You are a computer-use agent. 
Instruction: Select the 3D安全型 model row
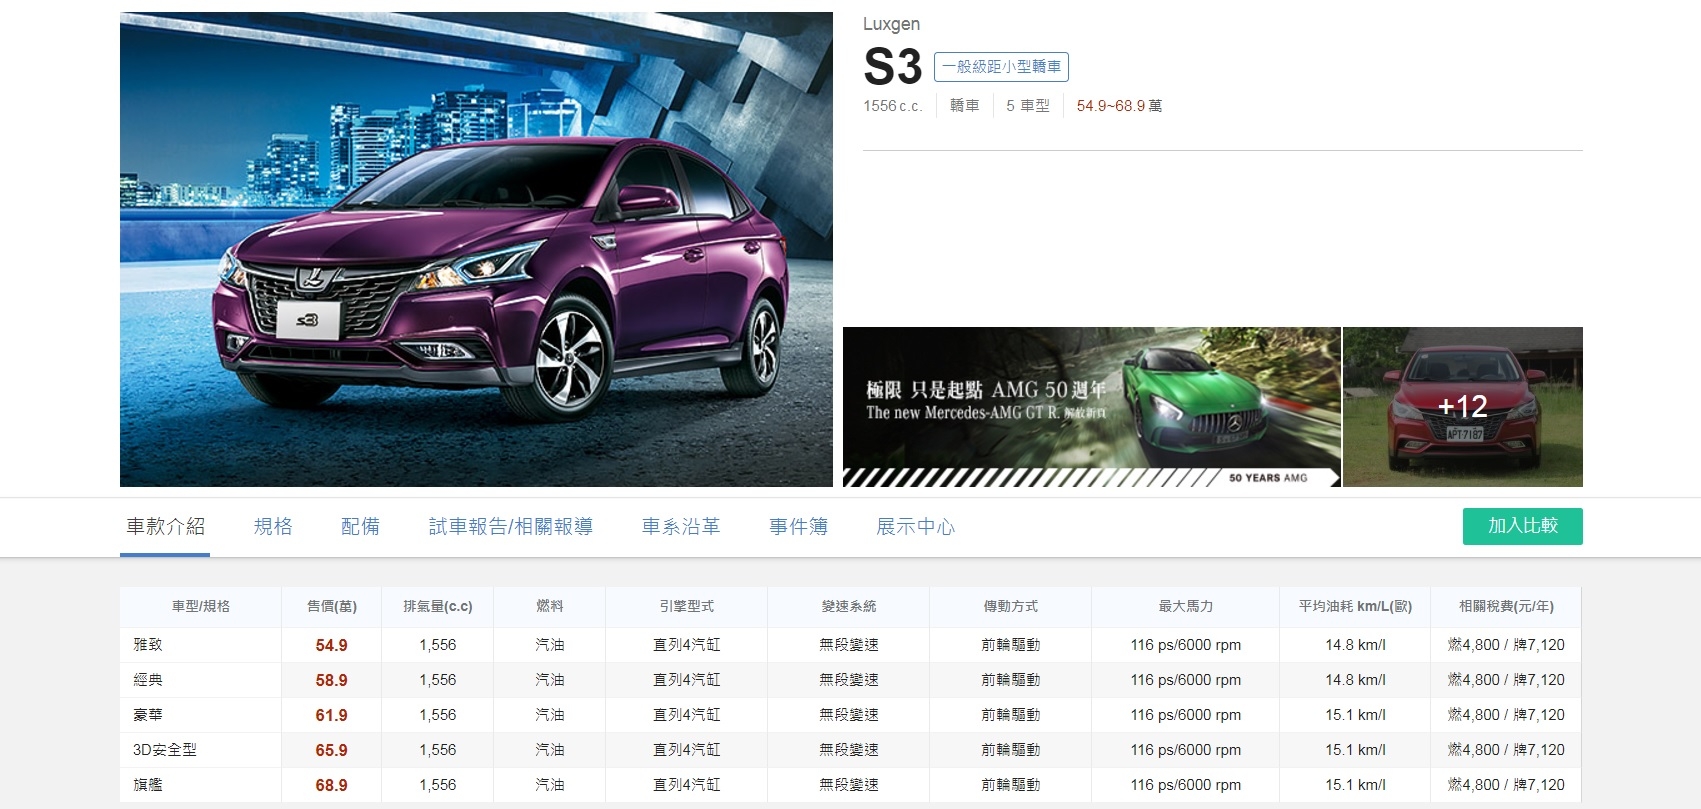(x=850, y=750)
